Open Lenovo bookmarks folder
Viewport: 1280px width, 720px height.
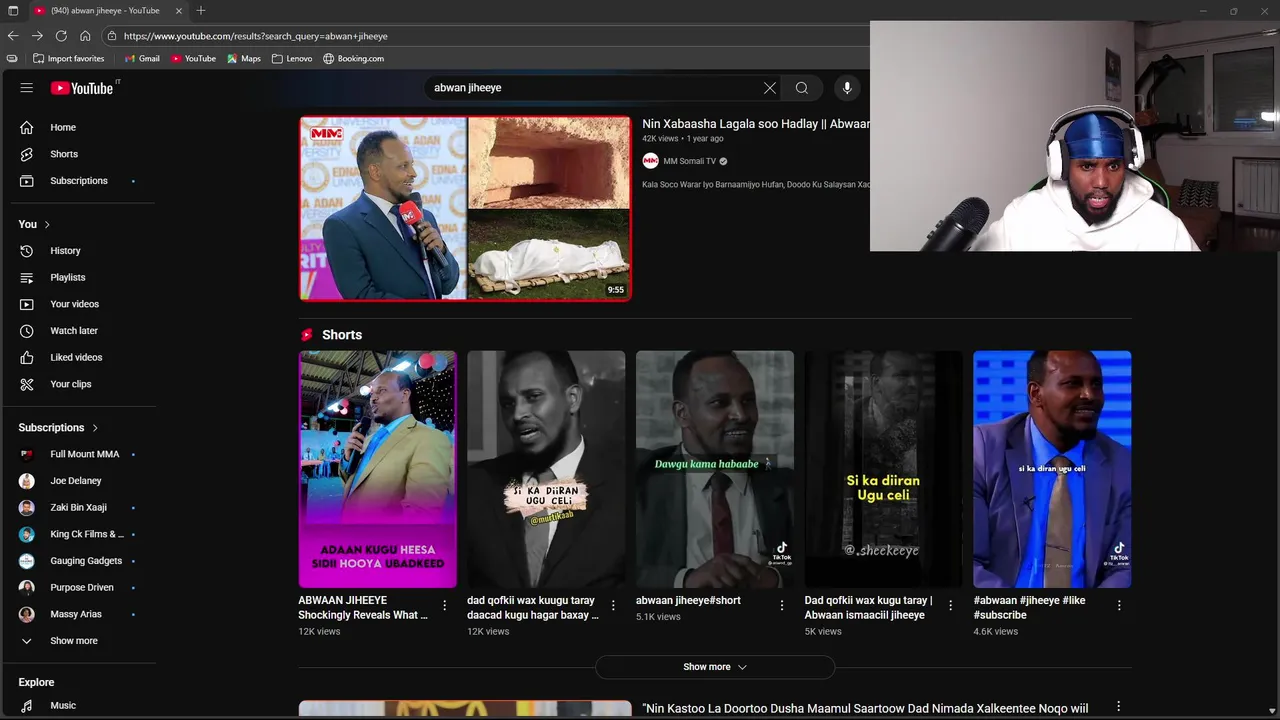tap(292, 59)
